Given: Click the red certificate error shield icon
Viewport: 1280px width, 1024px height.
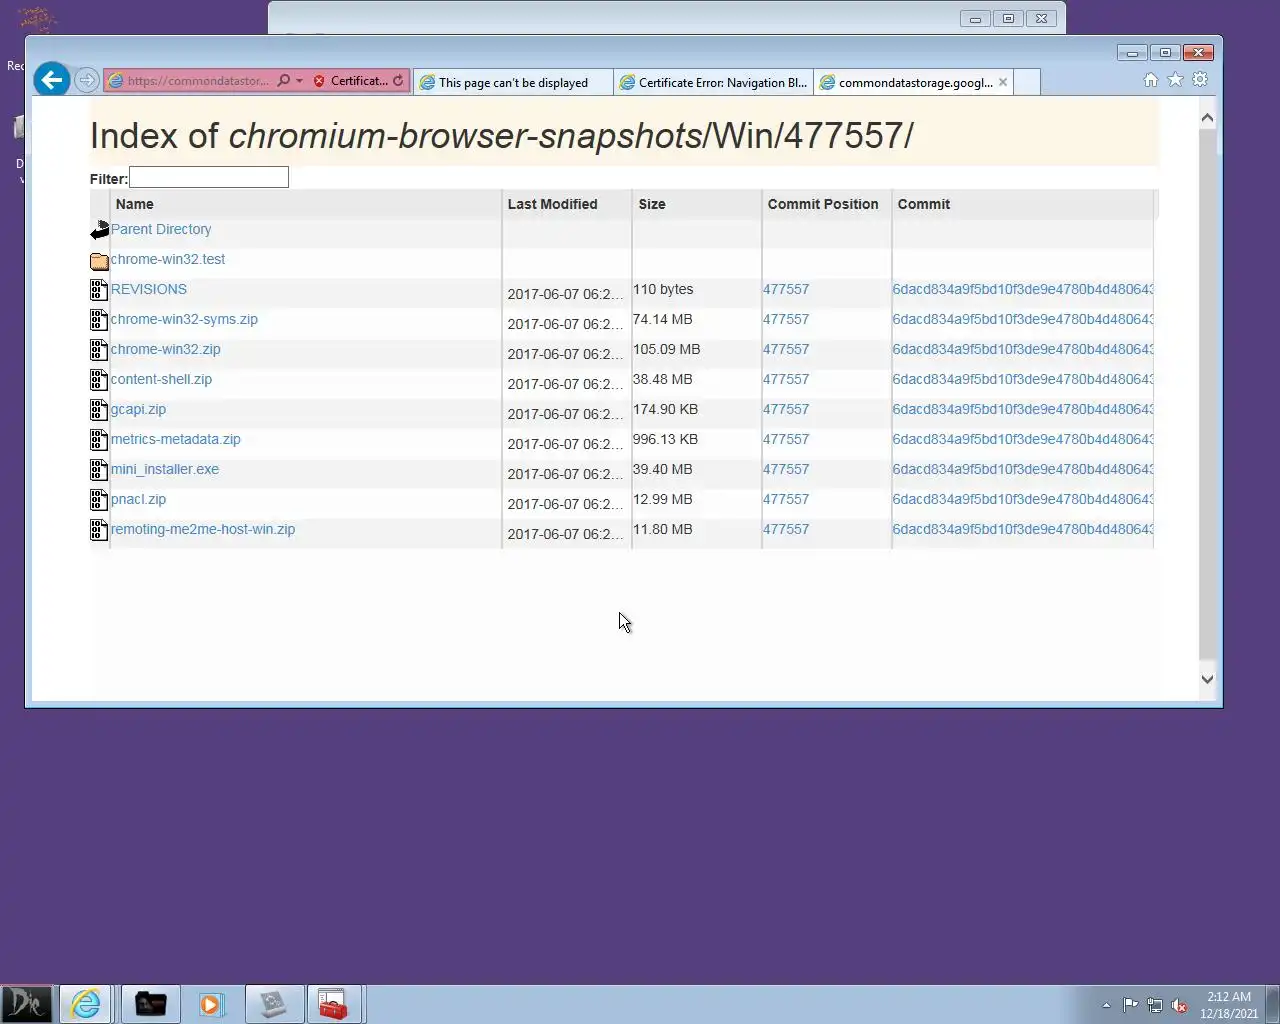Looking at the screenshot, I should tap(319, 81).
